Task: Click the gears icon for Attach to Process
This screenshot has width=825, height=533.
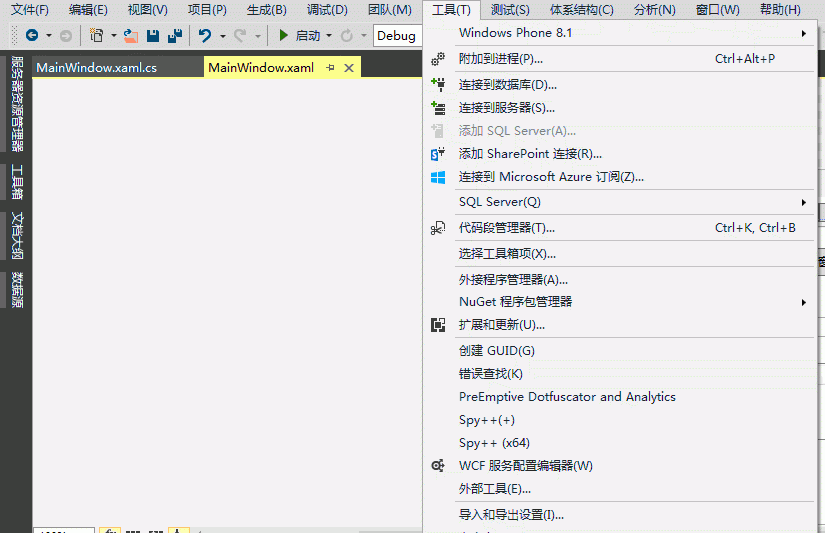Action: click(438, 59)
